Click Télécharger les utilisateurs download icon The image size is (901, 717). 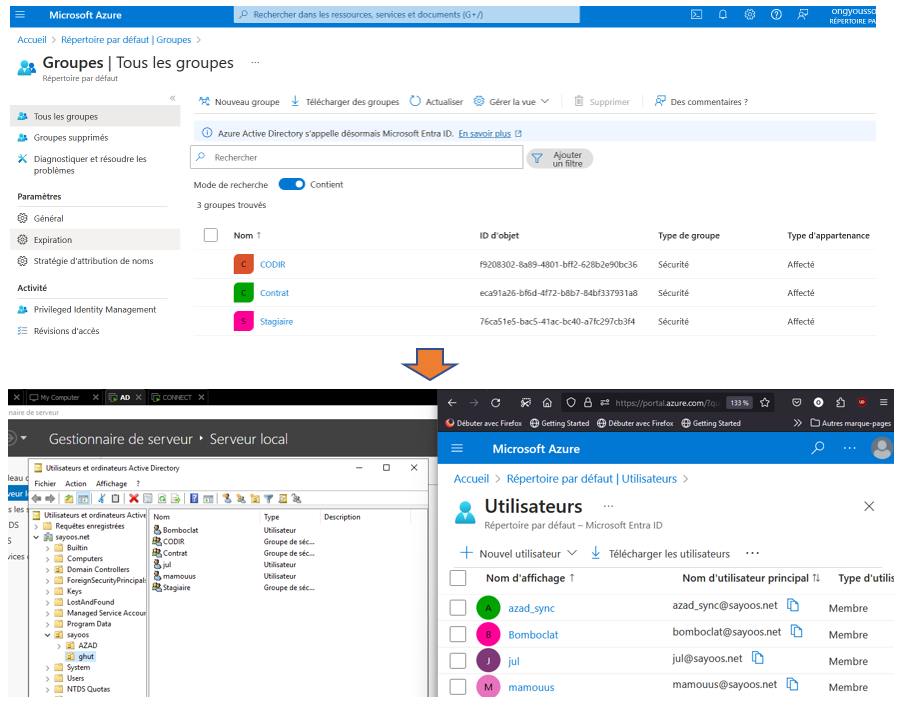(x=596, y=553)
